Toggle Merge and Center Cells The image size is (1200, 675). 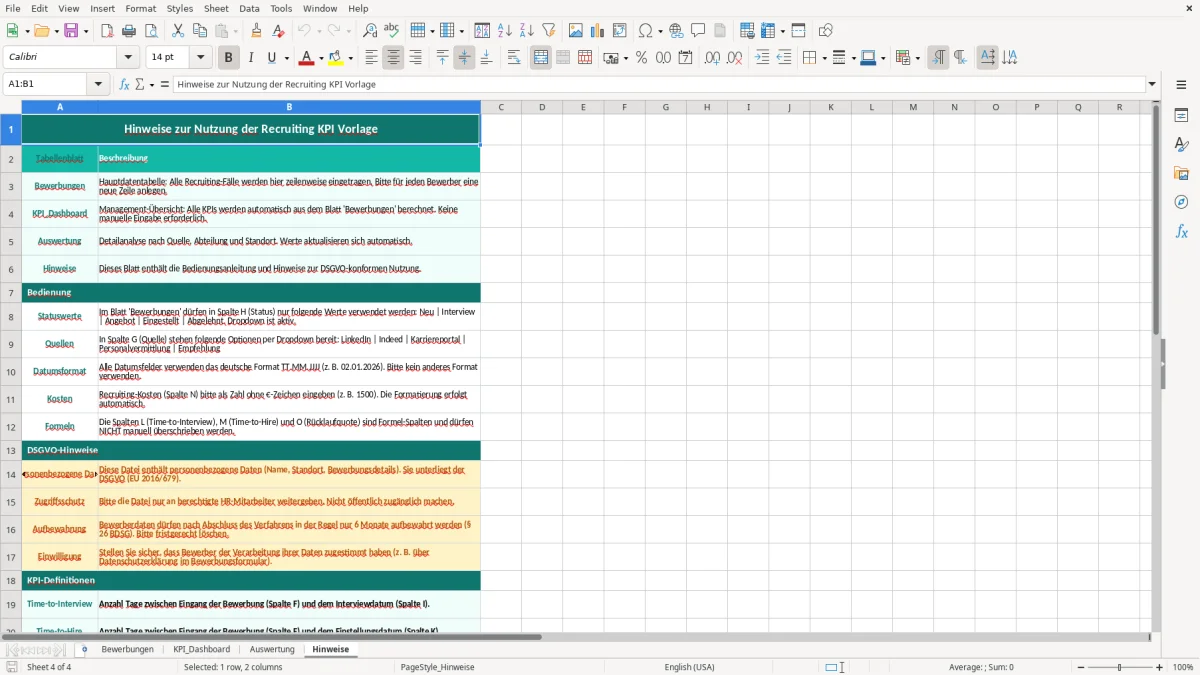pos(541,58)
